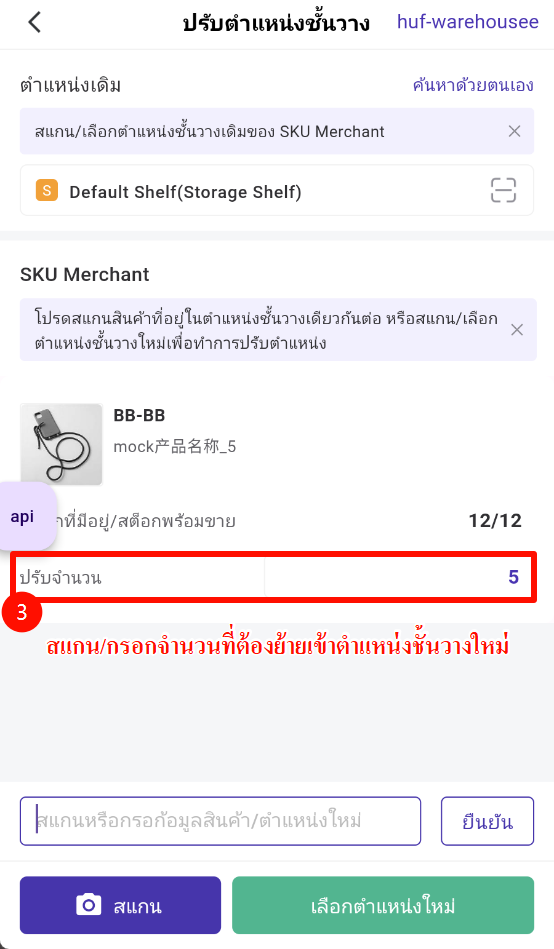Image resolution: width=554 pixels, height=949 pixels.
Task: Choose เลือกตำแหน่งใหม่ green button
Action: 383,905
